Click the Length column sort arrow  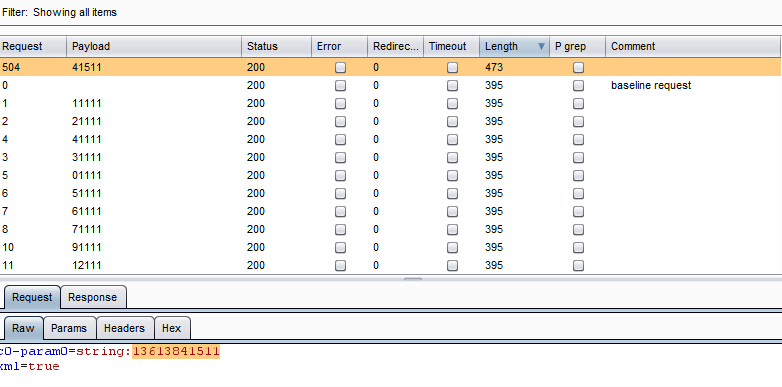click(x=541, y=47)
